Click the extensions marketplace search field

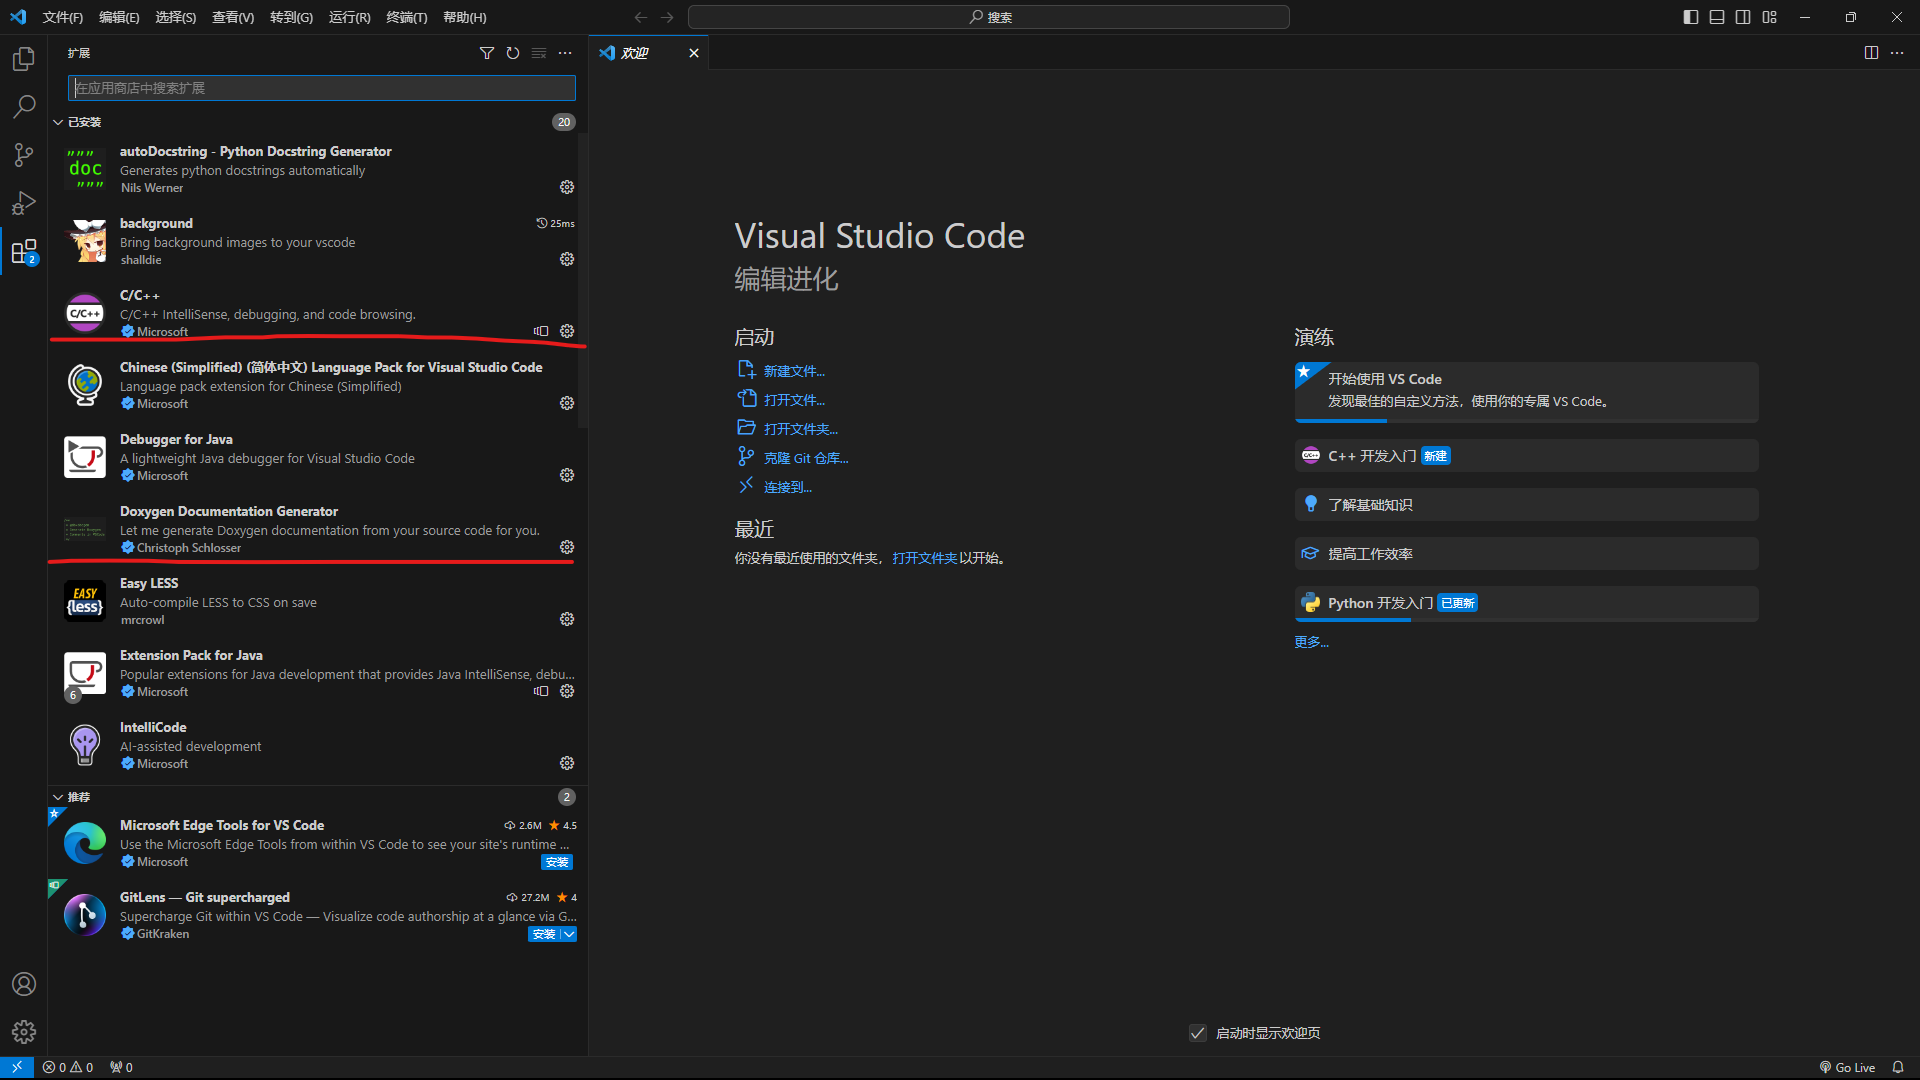322,88
